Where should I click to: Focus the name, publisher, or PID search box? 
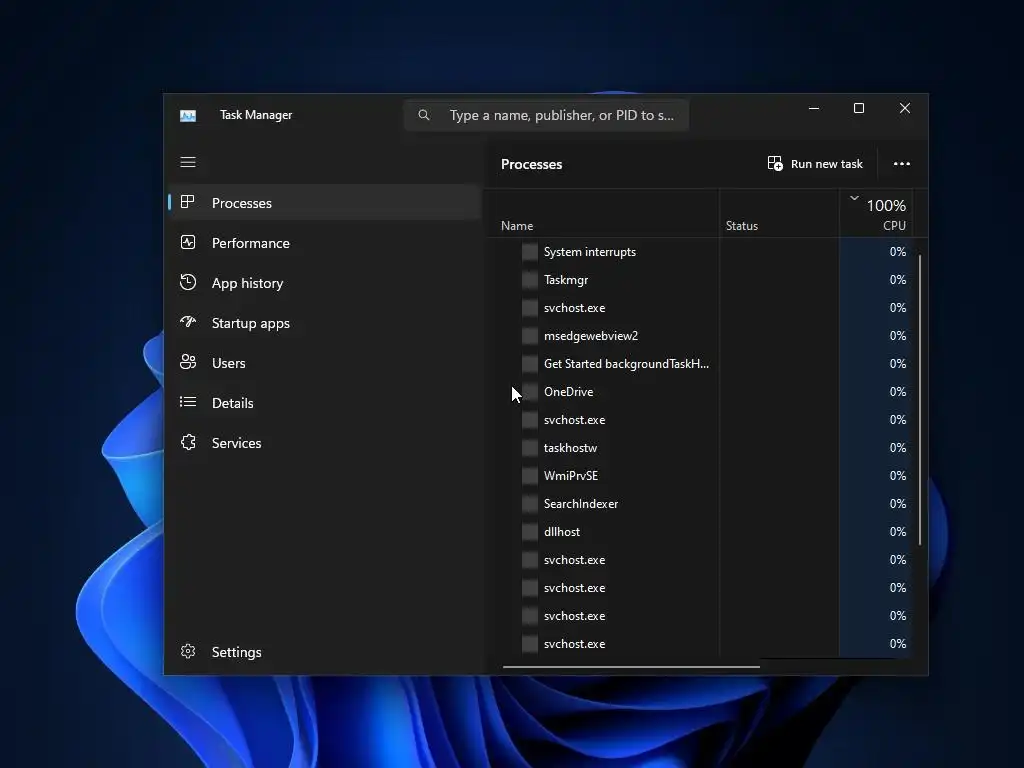[547, 116]
